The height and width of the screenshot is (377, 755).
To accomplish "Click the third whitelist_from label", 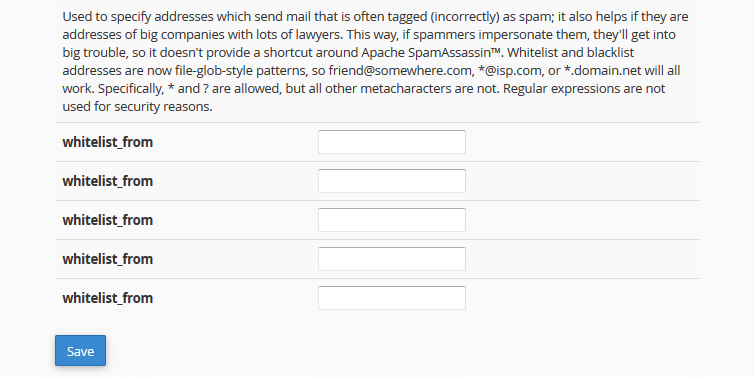I will (107, 221).
